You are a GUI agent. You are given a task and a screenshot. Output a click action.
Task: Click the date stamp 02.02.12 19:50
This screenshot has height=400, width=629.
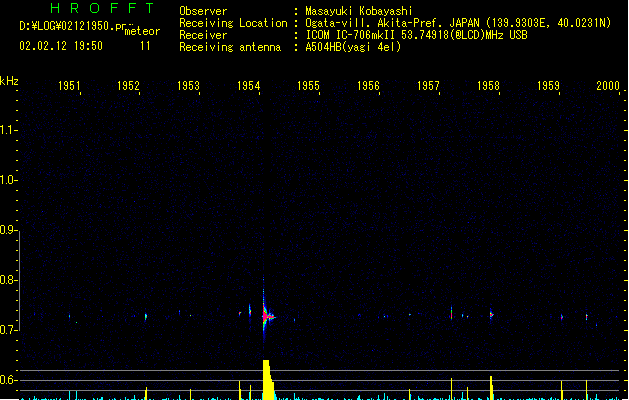coord(61,46)
